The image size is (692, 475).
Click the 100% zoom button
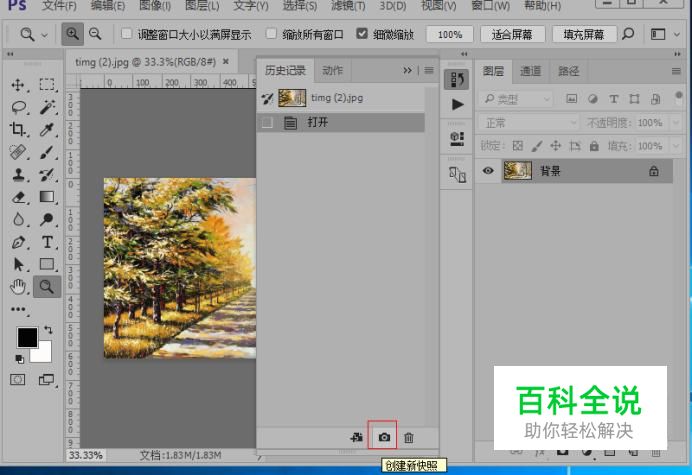450,34
